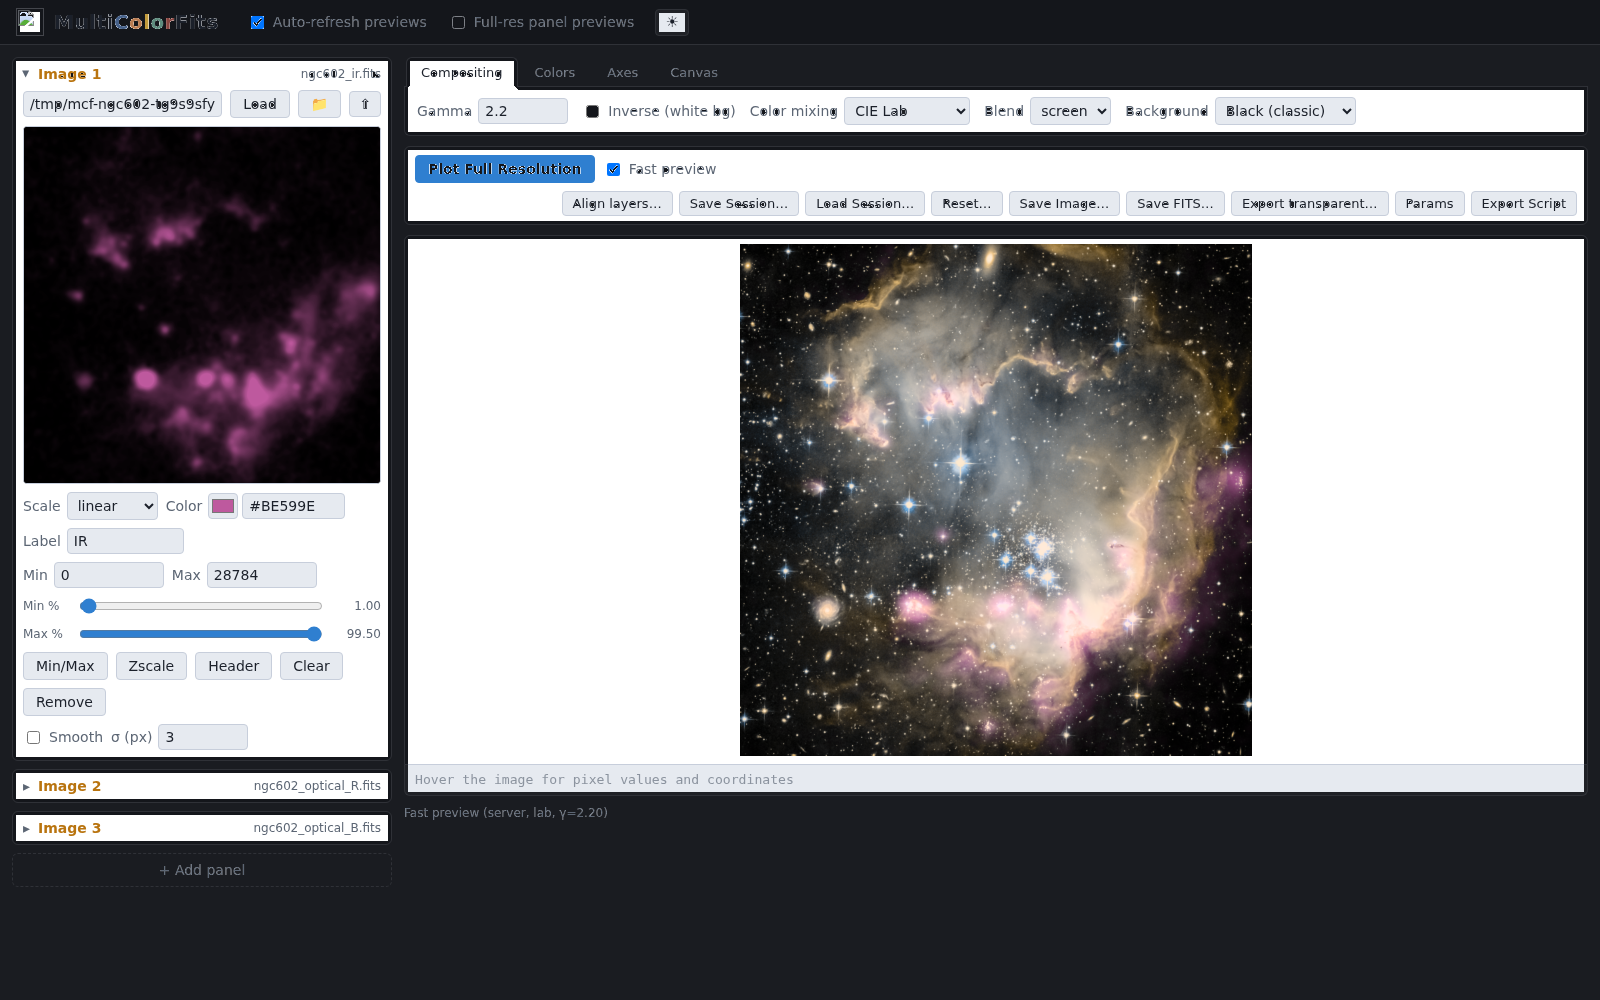This screenshot has height=1000, width=1600.
Task: Click the ngc602_optical_R.fits filename
Action: [x=317, y=786]
